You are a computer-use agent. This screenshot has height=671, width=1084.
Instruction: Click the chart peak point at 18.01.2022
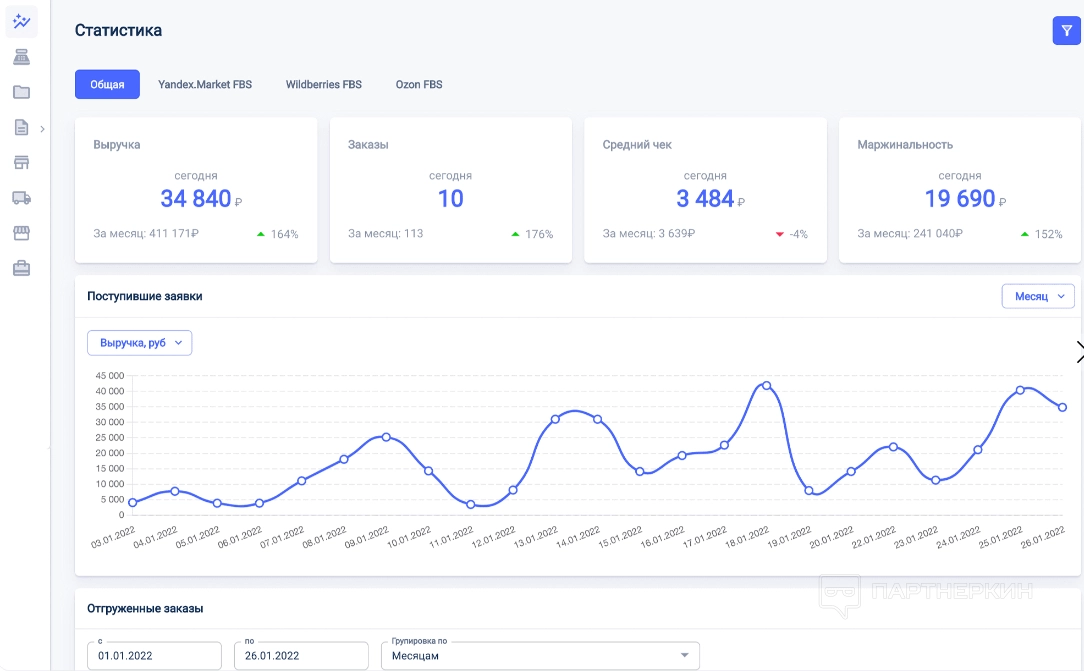[x=766, y=385]
